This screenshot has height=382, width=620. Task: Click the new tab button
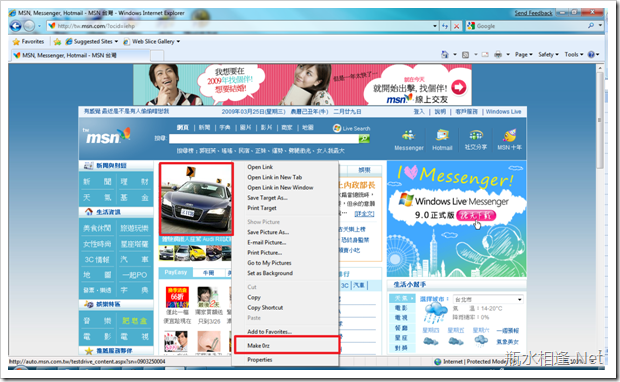(x=157, y=56)
